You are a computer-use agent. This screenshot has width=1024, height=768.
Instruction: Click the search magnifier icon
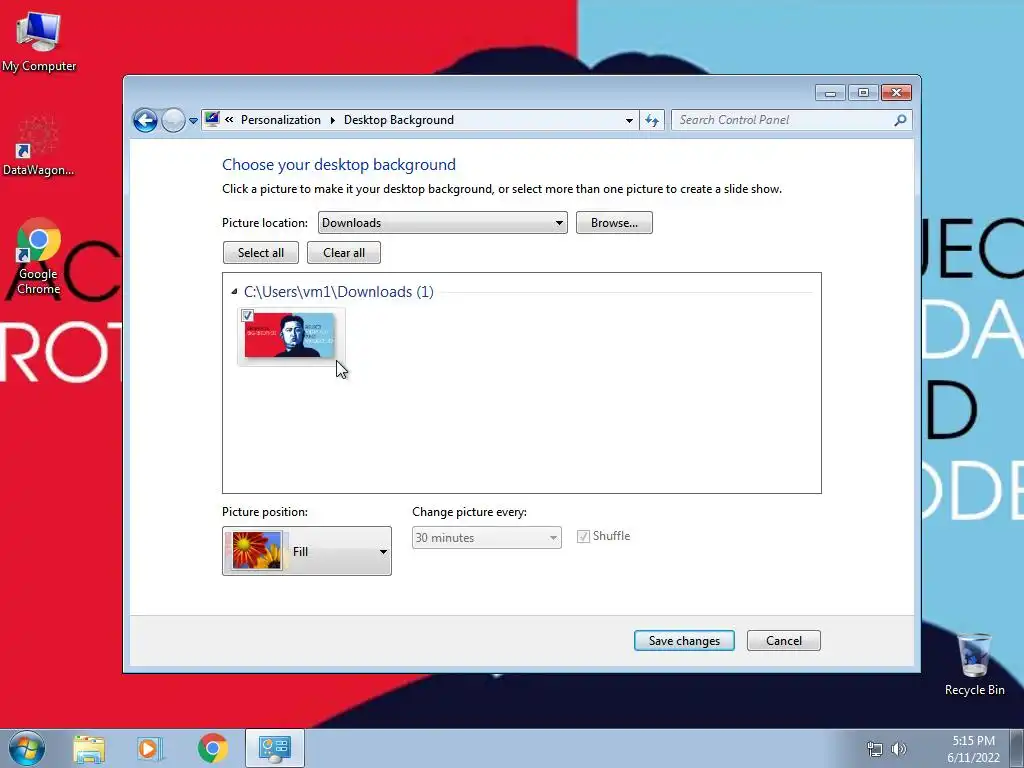[900, 120]
